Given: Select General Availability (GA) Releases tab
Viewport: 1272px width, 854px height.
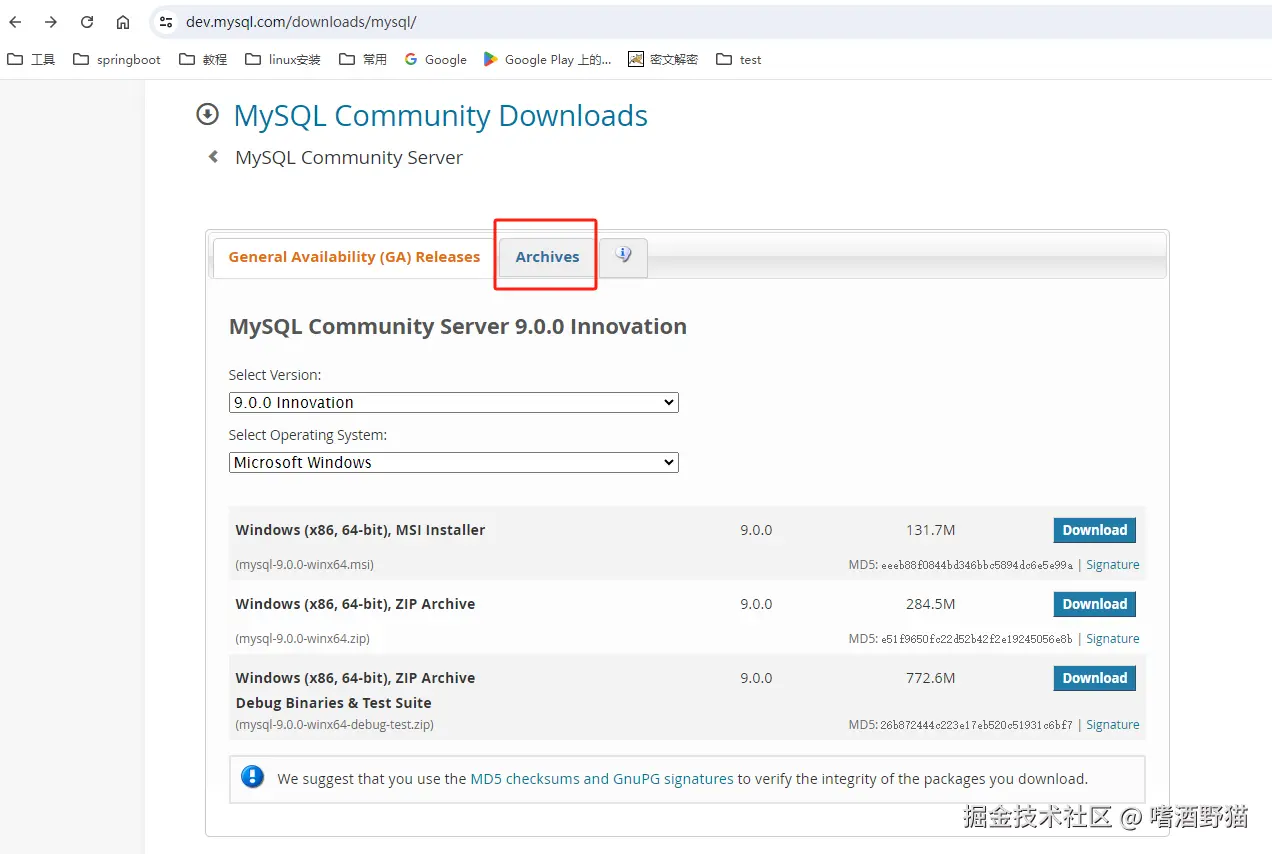Looking at the screenshot, I should pos(354,257).
